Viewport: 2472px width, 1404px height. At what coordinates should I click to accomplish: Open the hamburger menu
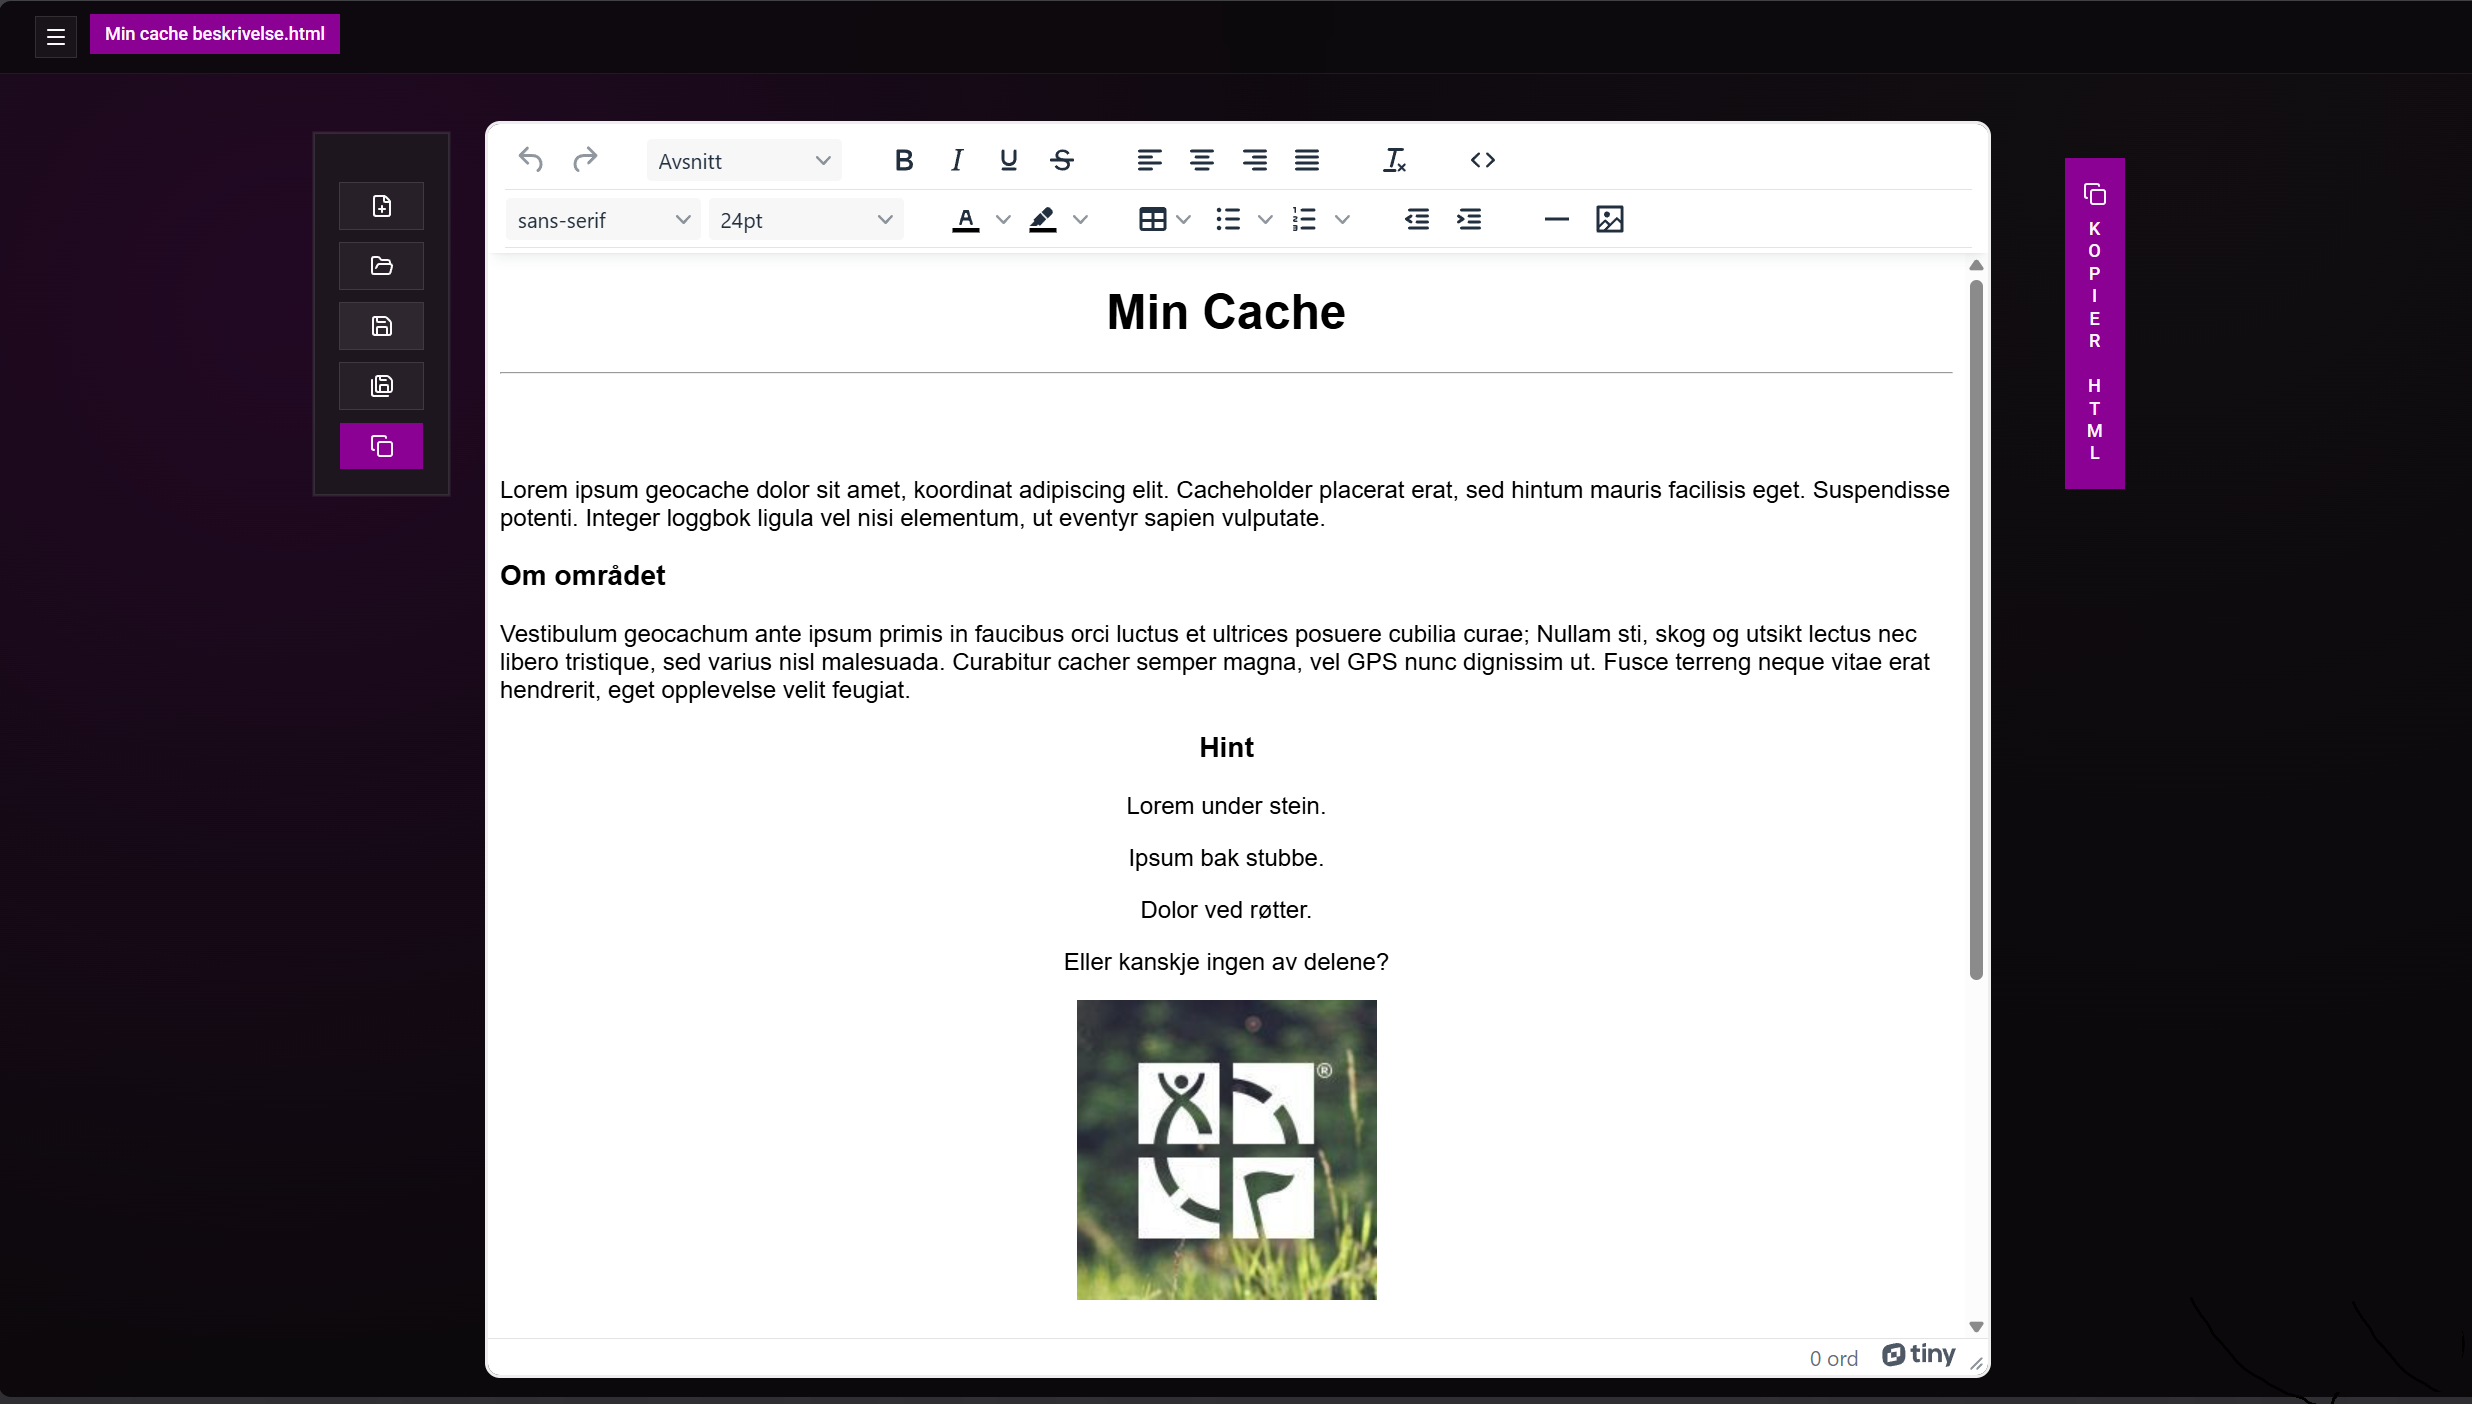pyautogui.click(x=56, y=37)
